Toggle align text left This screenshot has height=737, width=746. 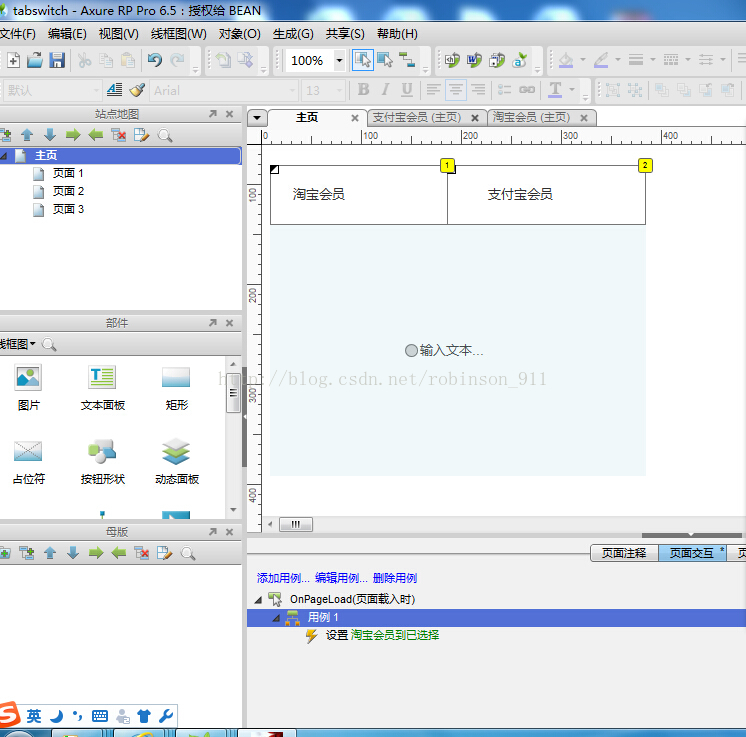tap(433, 89)
